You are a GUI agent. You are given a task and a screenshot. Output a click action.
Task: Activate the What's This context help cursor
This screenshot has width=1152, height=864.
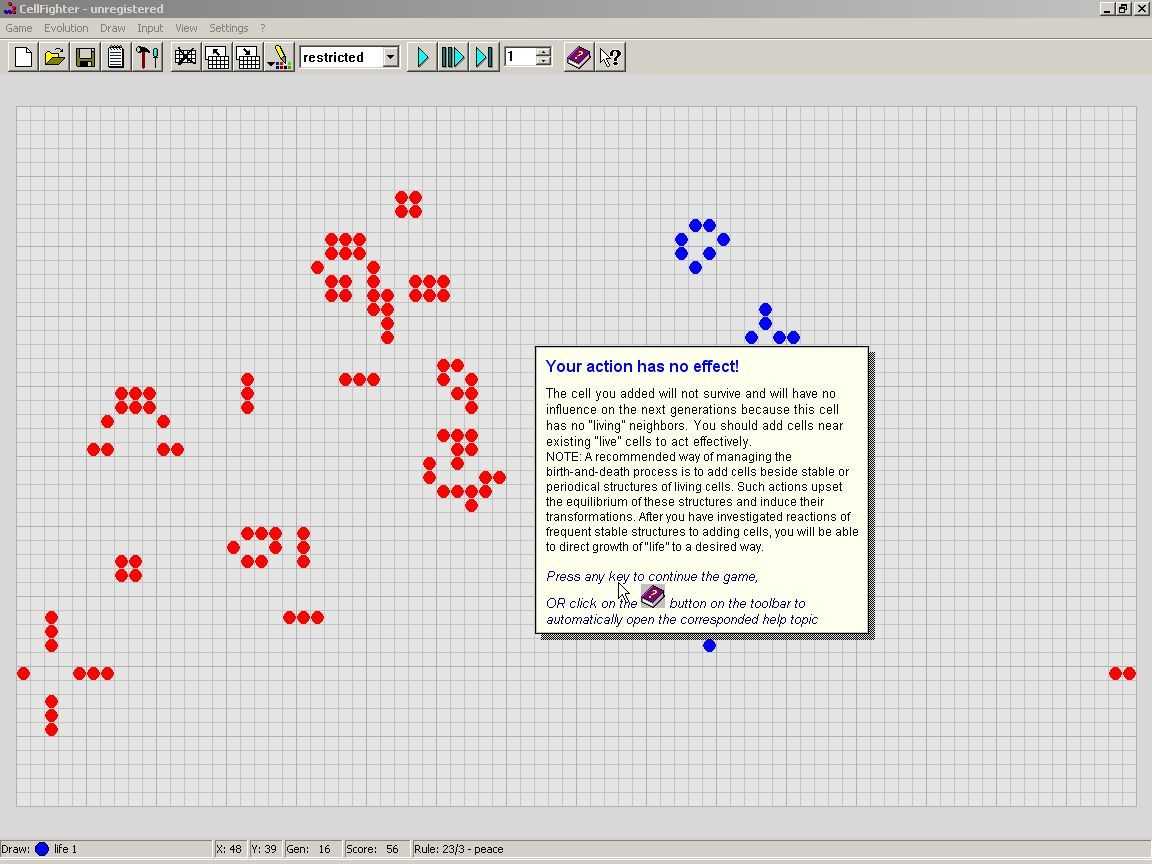click(x=609, y=57)
